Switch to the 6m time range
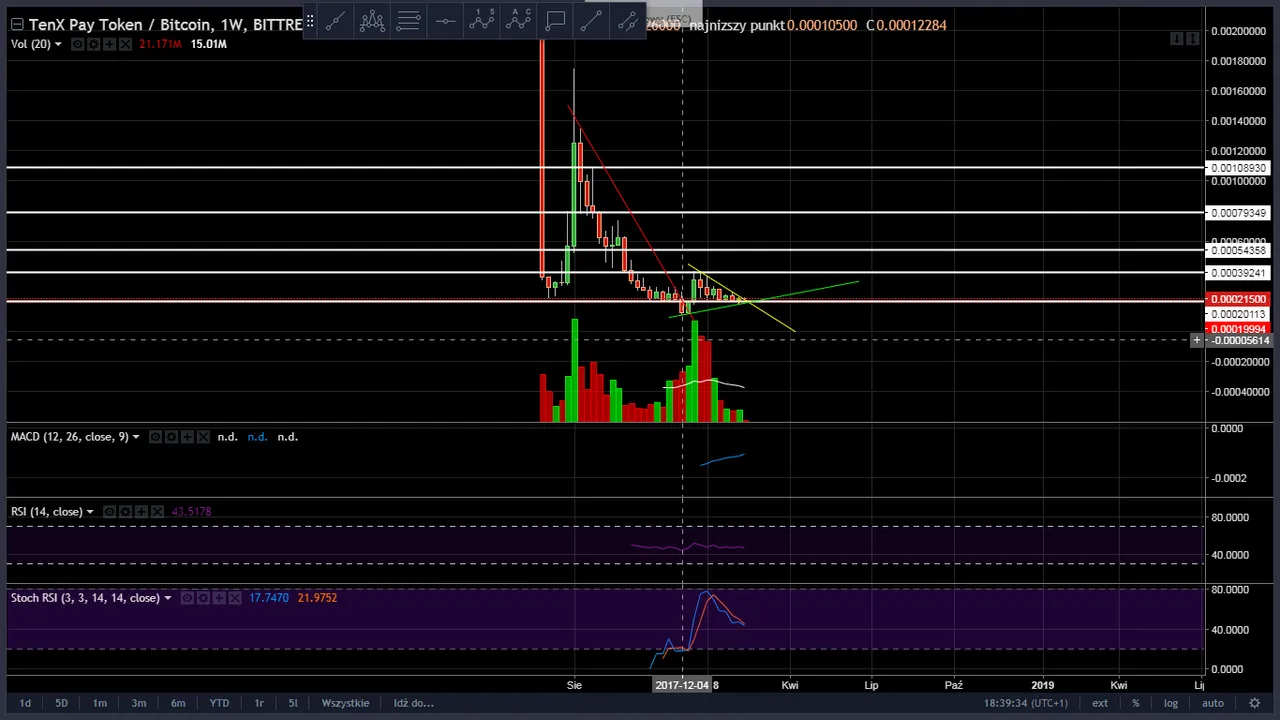 pos(178,703)
